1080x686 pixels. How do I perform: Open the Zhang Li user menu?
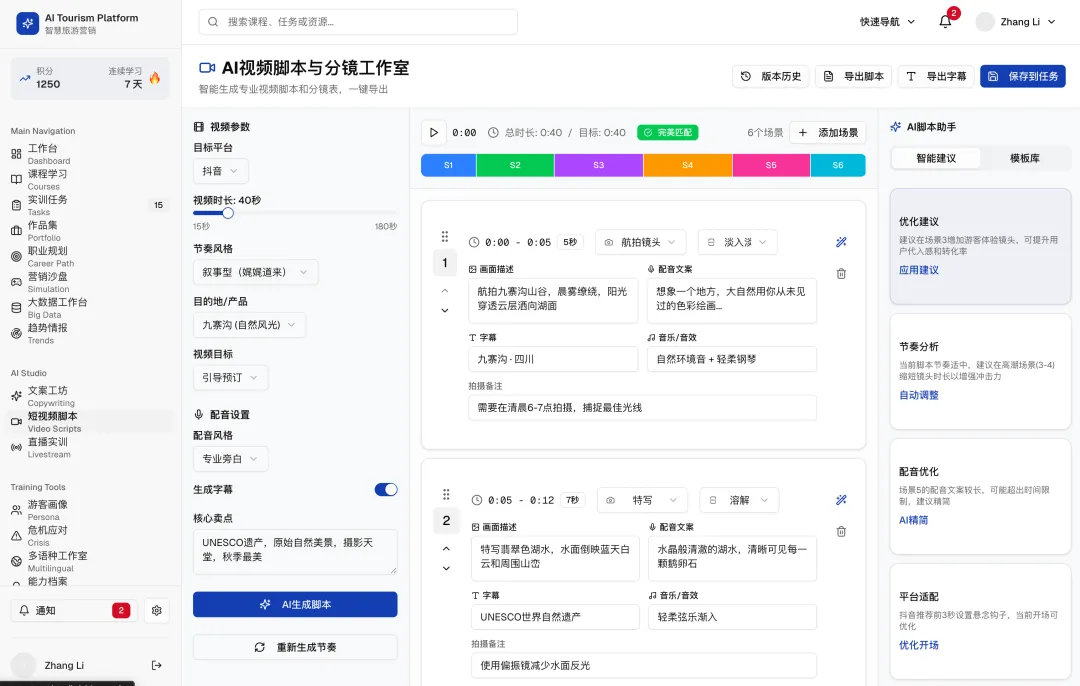(1017, 22)
